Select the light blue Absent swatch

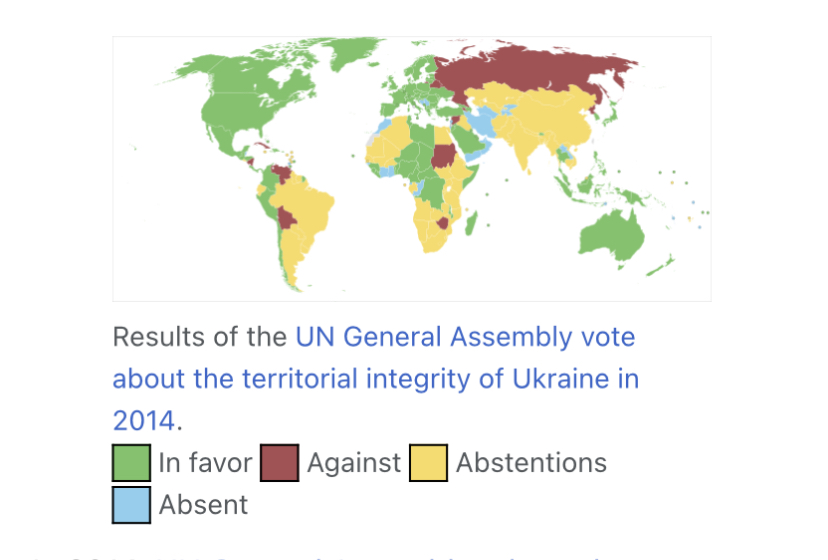(x=131, y=505)
